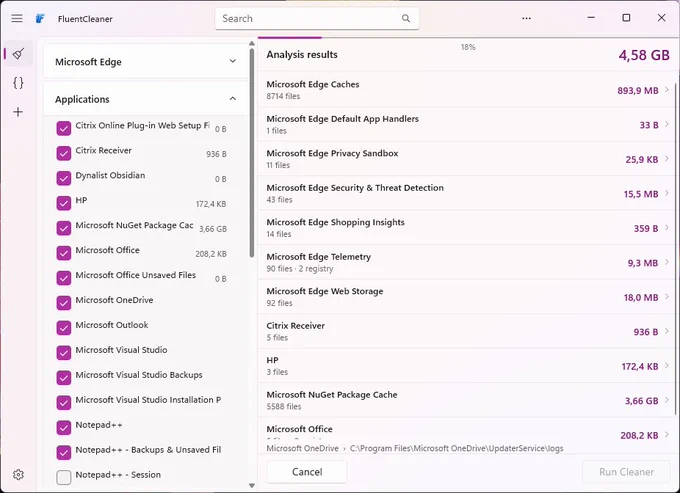
Task: Click the FluentCleaner title text
Action: 85,19
